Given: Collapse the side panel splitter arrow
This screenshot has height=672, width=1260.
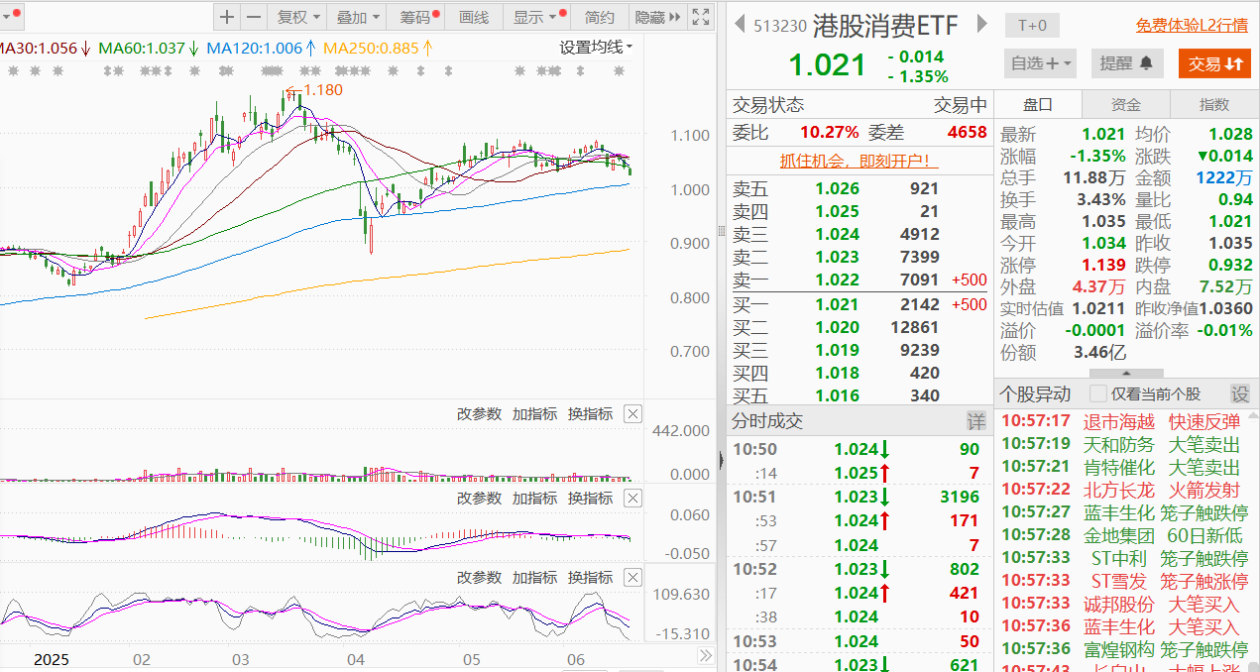Looking at the screenshot, I should (x=720, y=460).
